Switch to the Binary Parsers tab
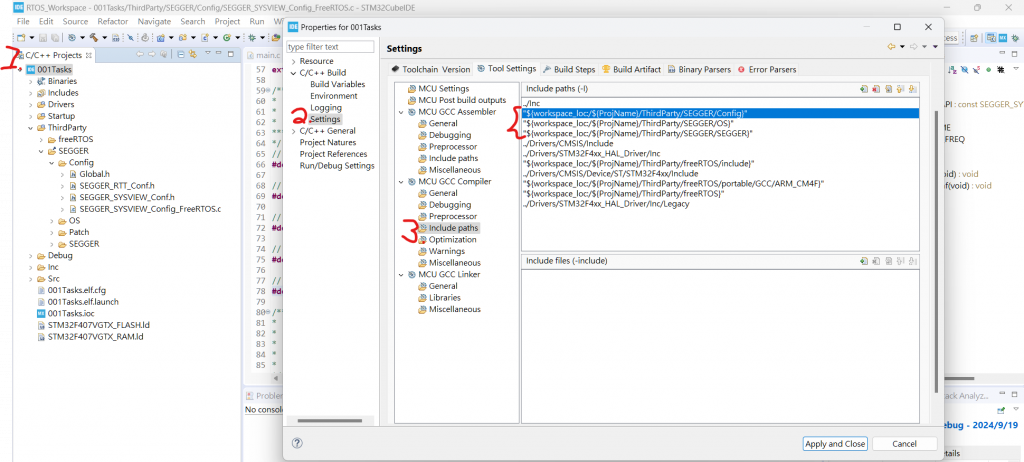Screen dimensions: 1024x462 pyautogui.click(x=699, y=69)
